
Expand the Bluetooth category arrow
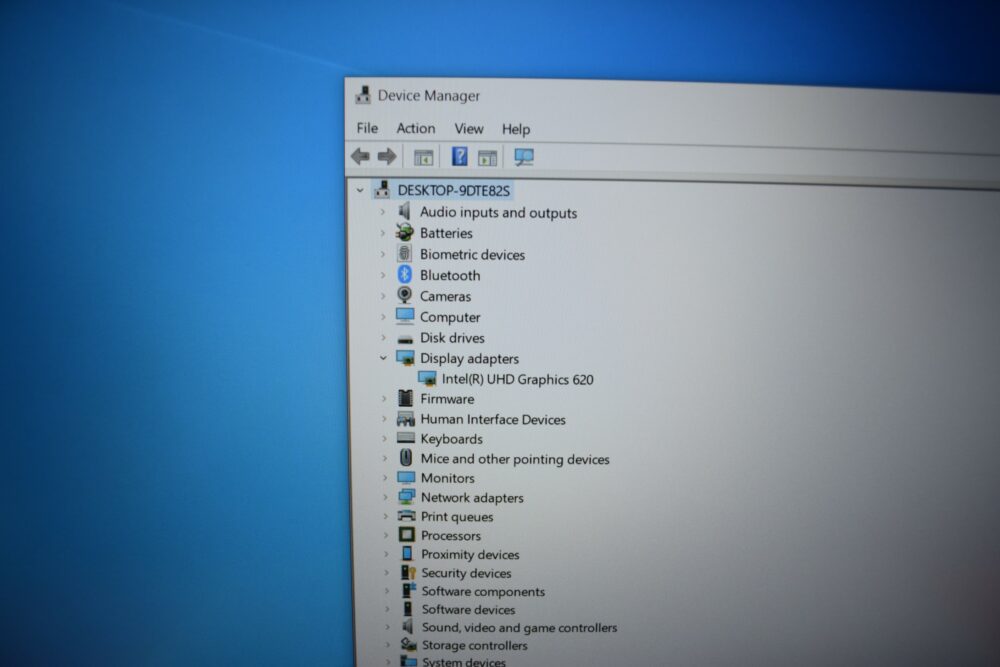383,275
